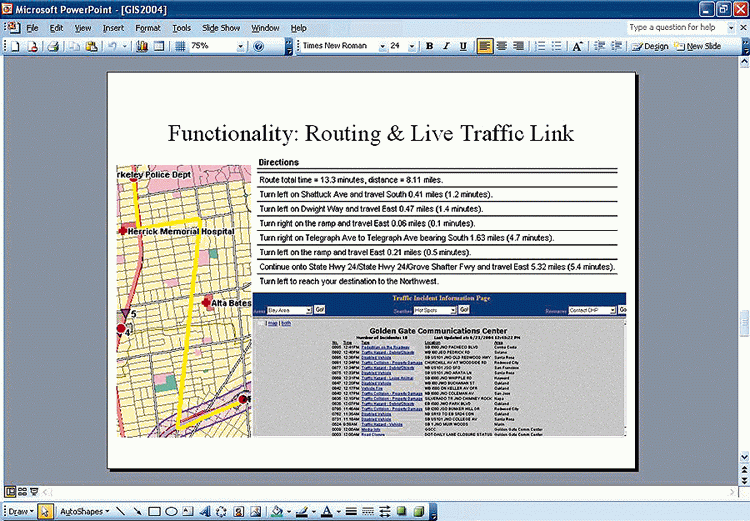Apply numbered list formatting
750x521 pixels.
coord(540,46)
